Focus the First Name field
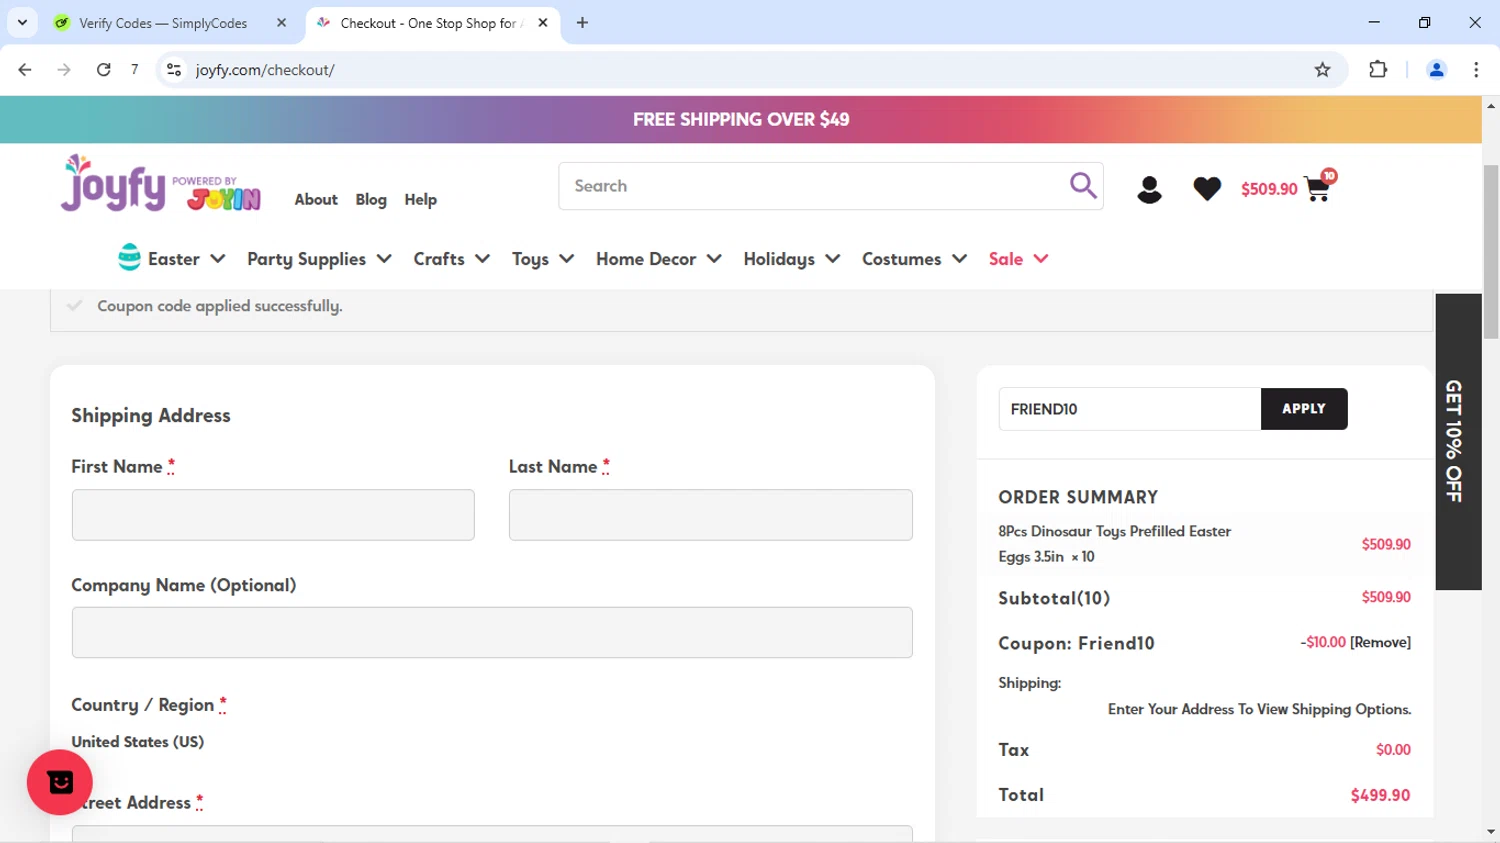1500x843 pixels. click(273, 515)
